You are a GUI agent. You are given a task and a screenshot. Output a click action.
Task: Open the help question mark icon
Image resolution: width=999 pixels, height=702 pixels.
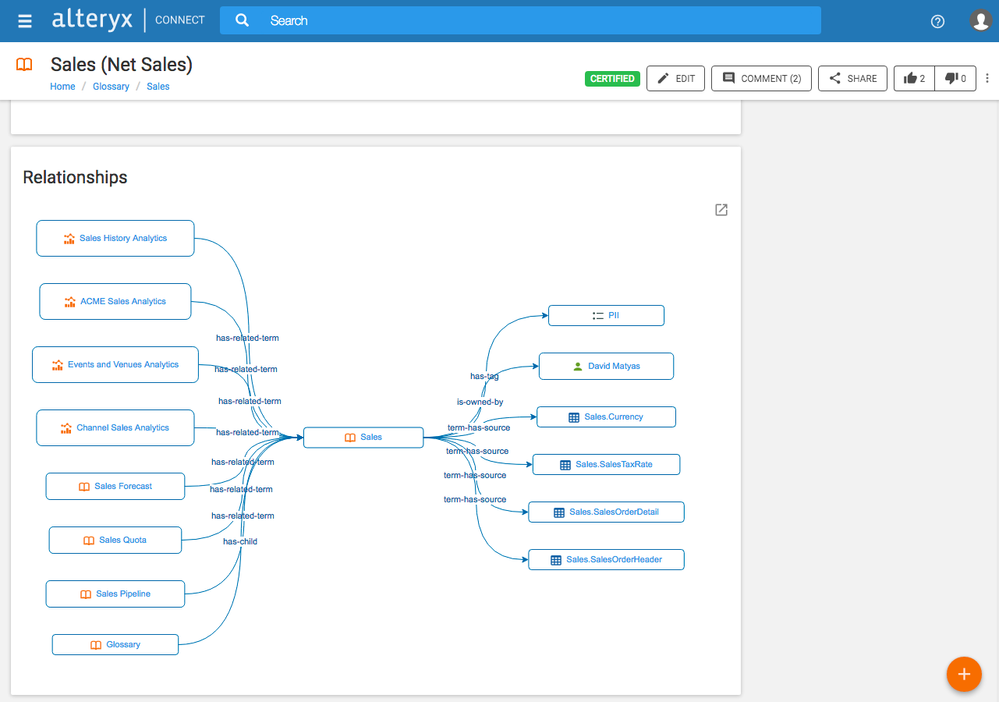click(x=937, y=22)
